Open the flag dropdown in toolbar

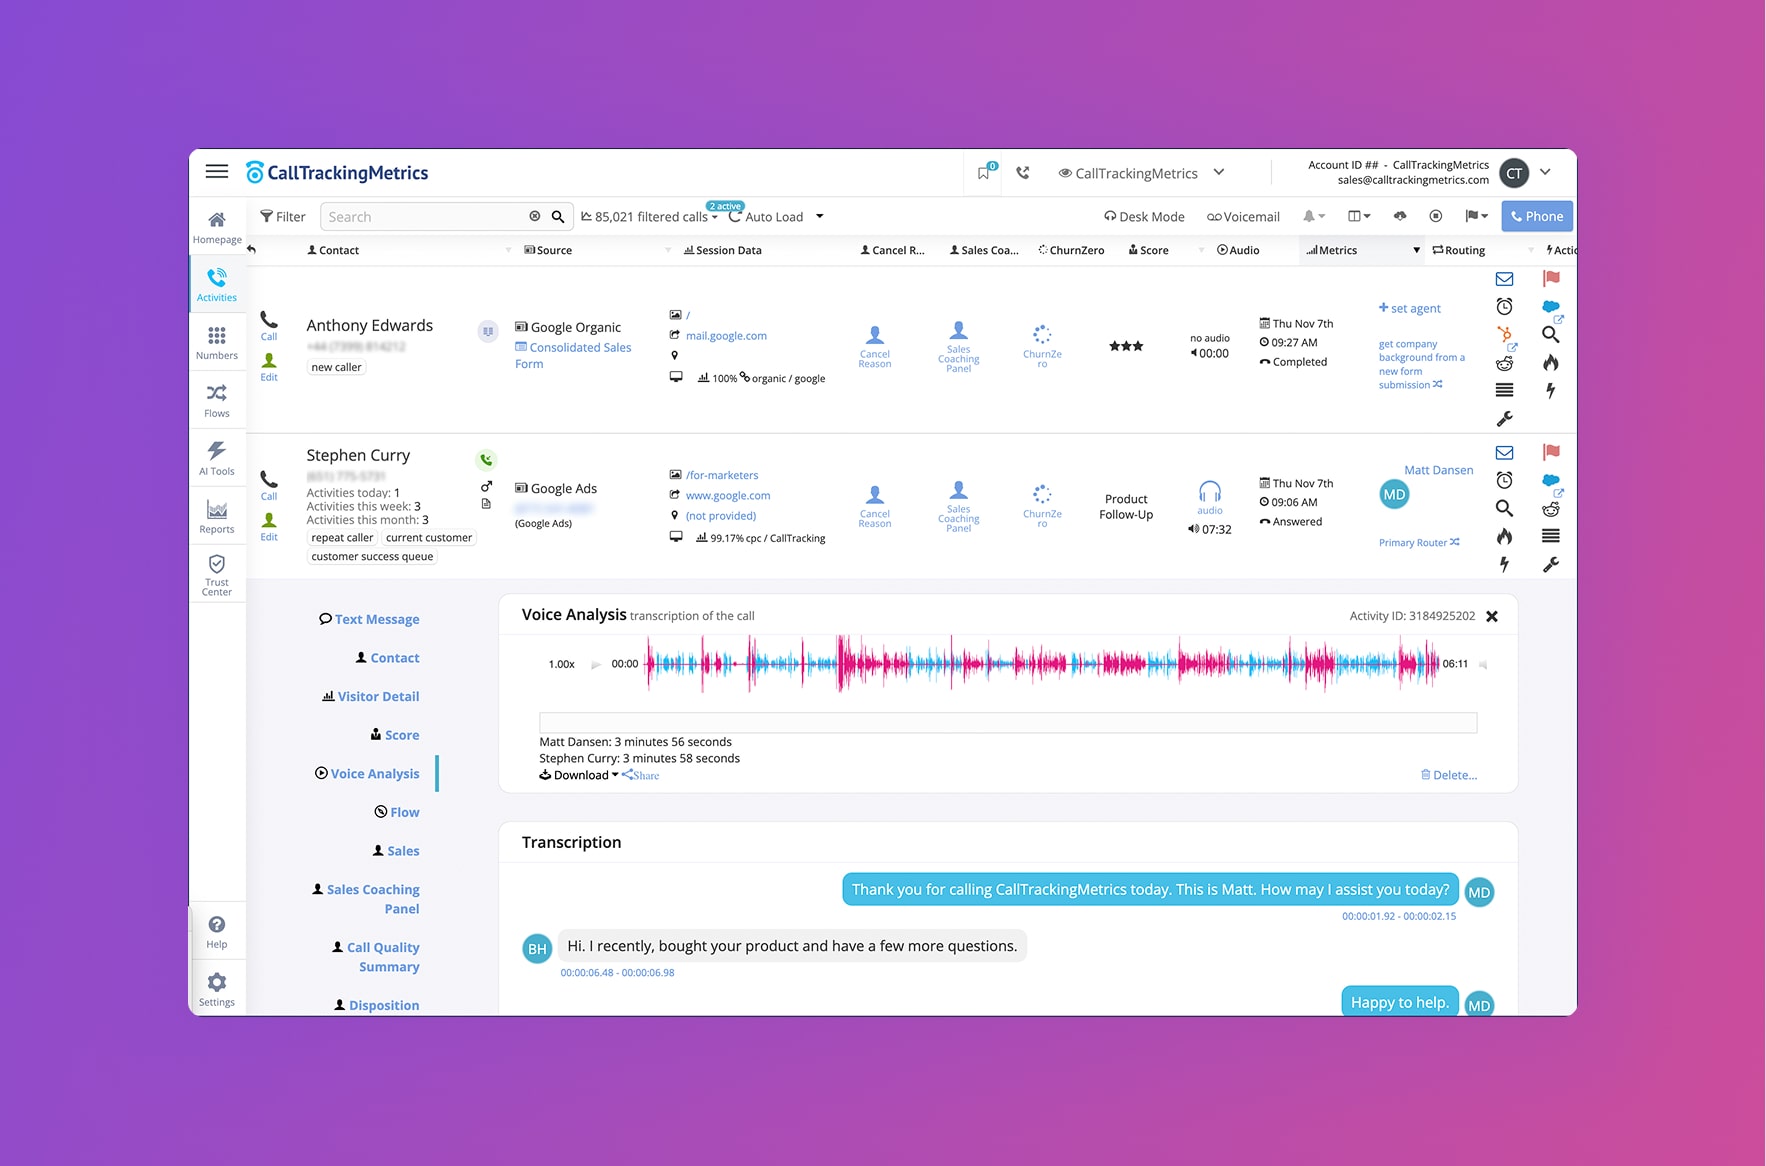pyautogui.click(x=1476, y=216)
